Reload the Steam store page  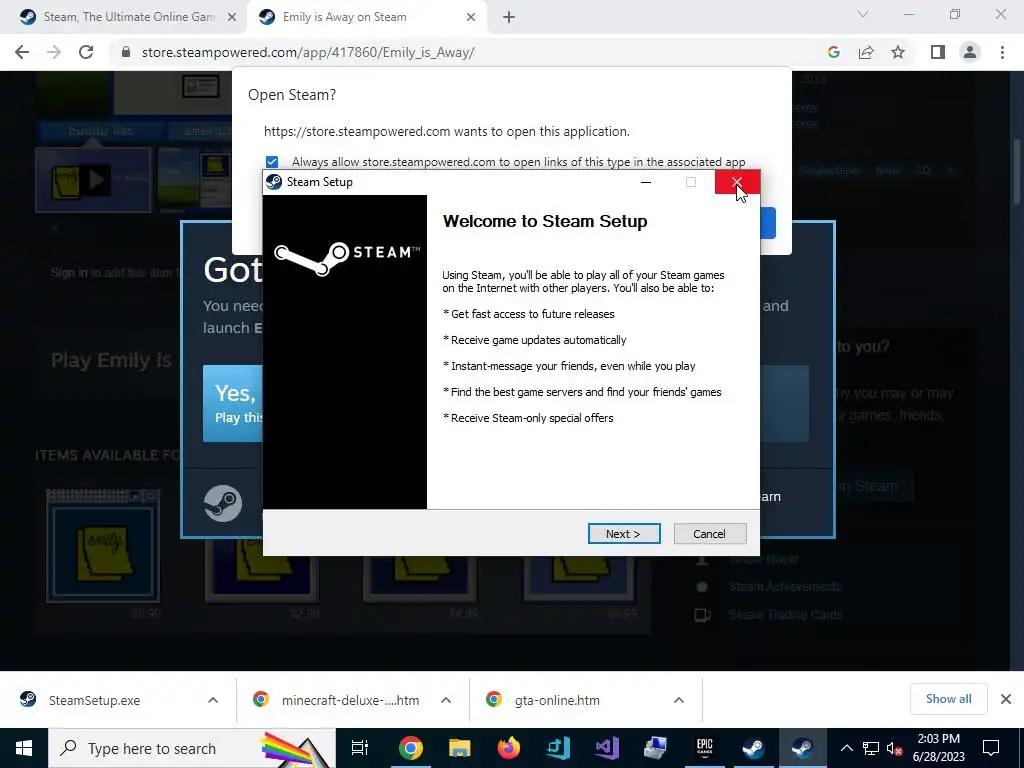pos(86,52)
